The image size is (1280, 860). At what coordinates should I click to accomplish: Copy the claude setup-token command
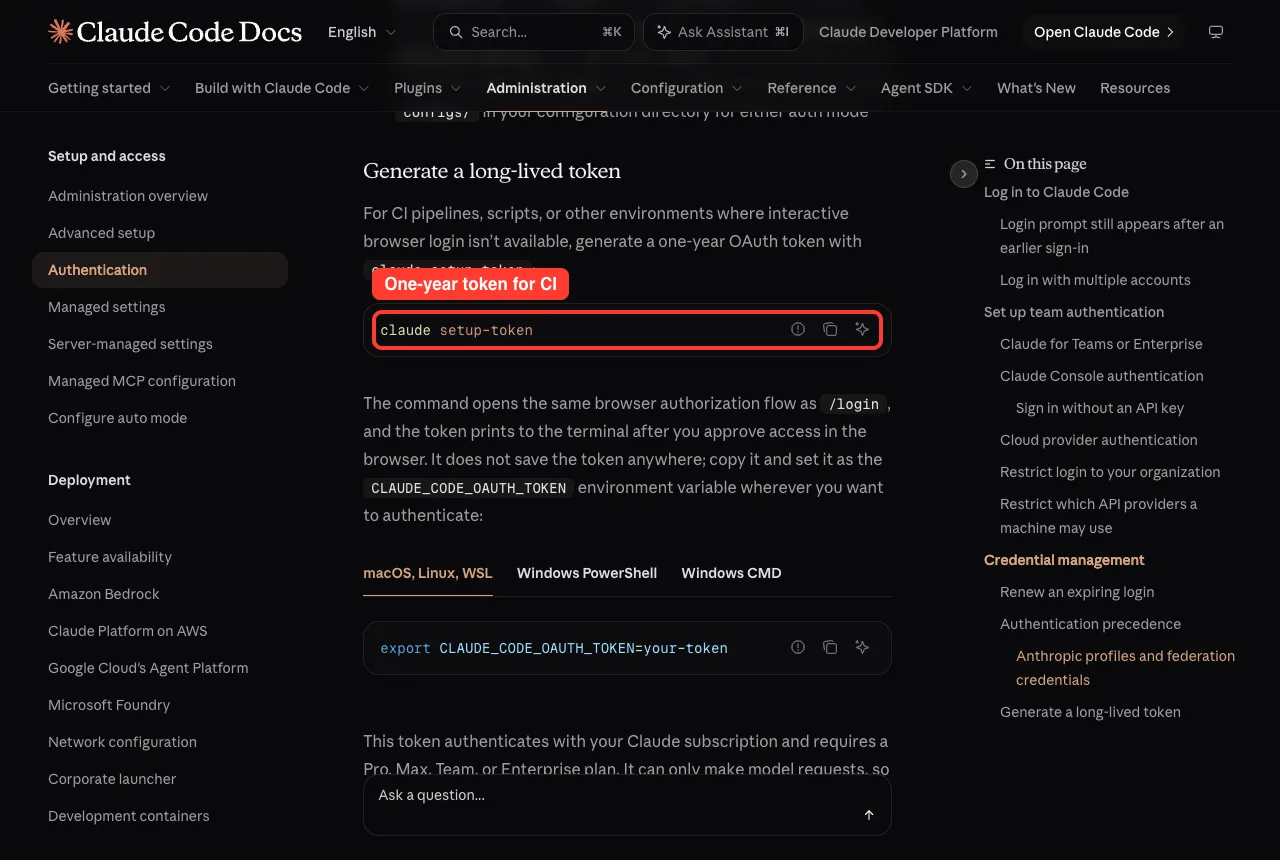(x=830, y=329)
